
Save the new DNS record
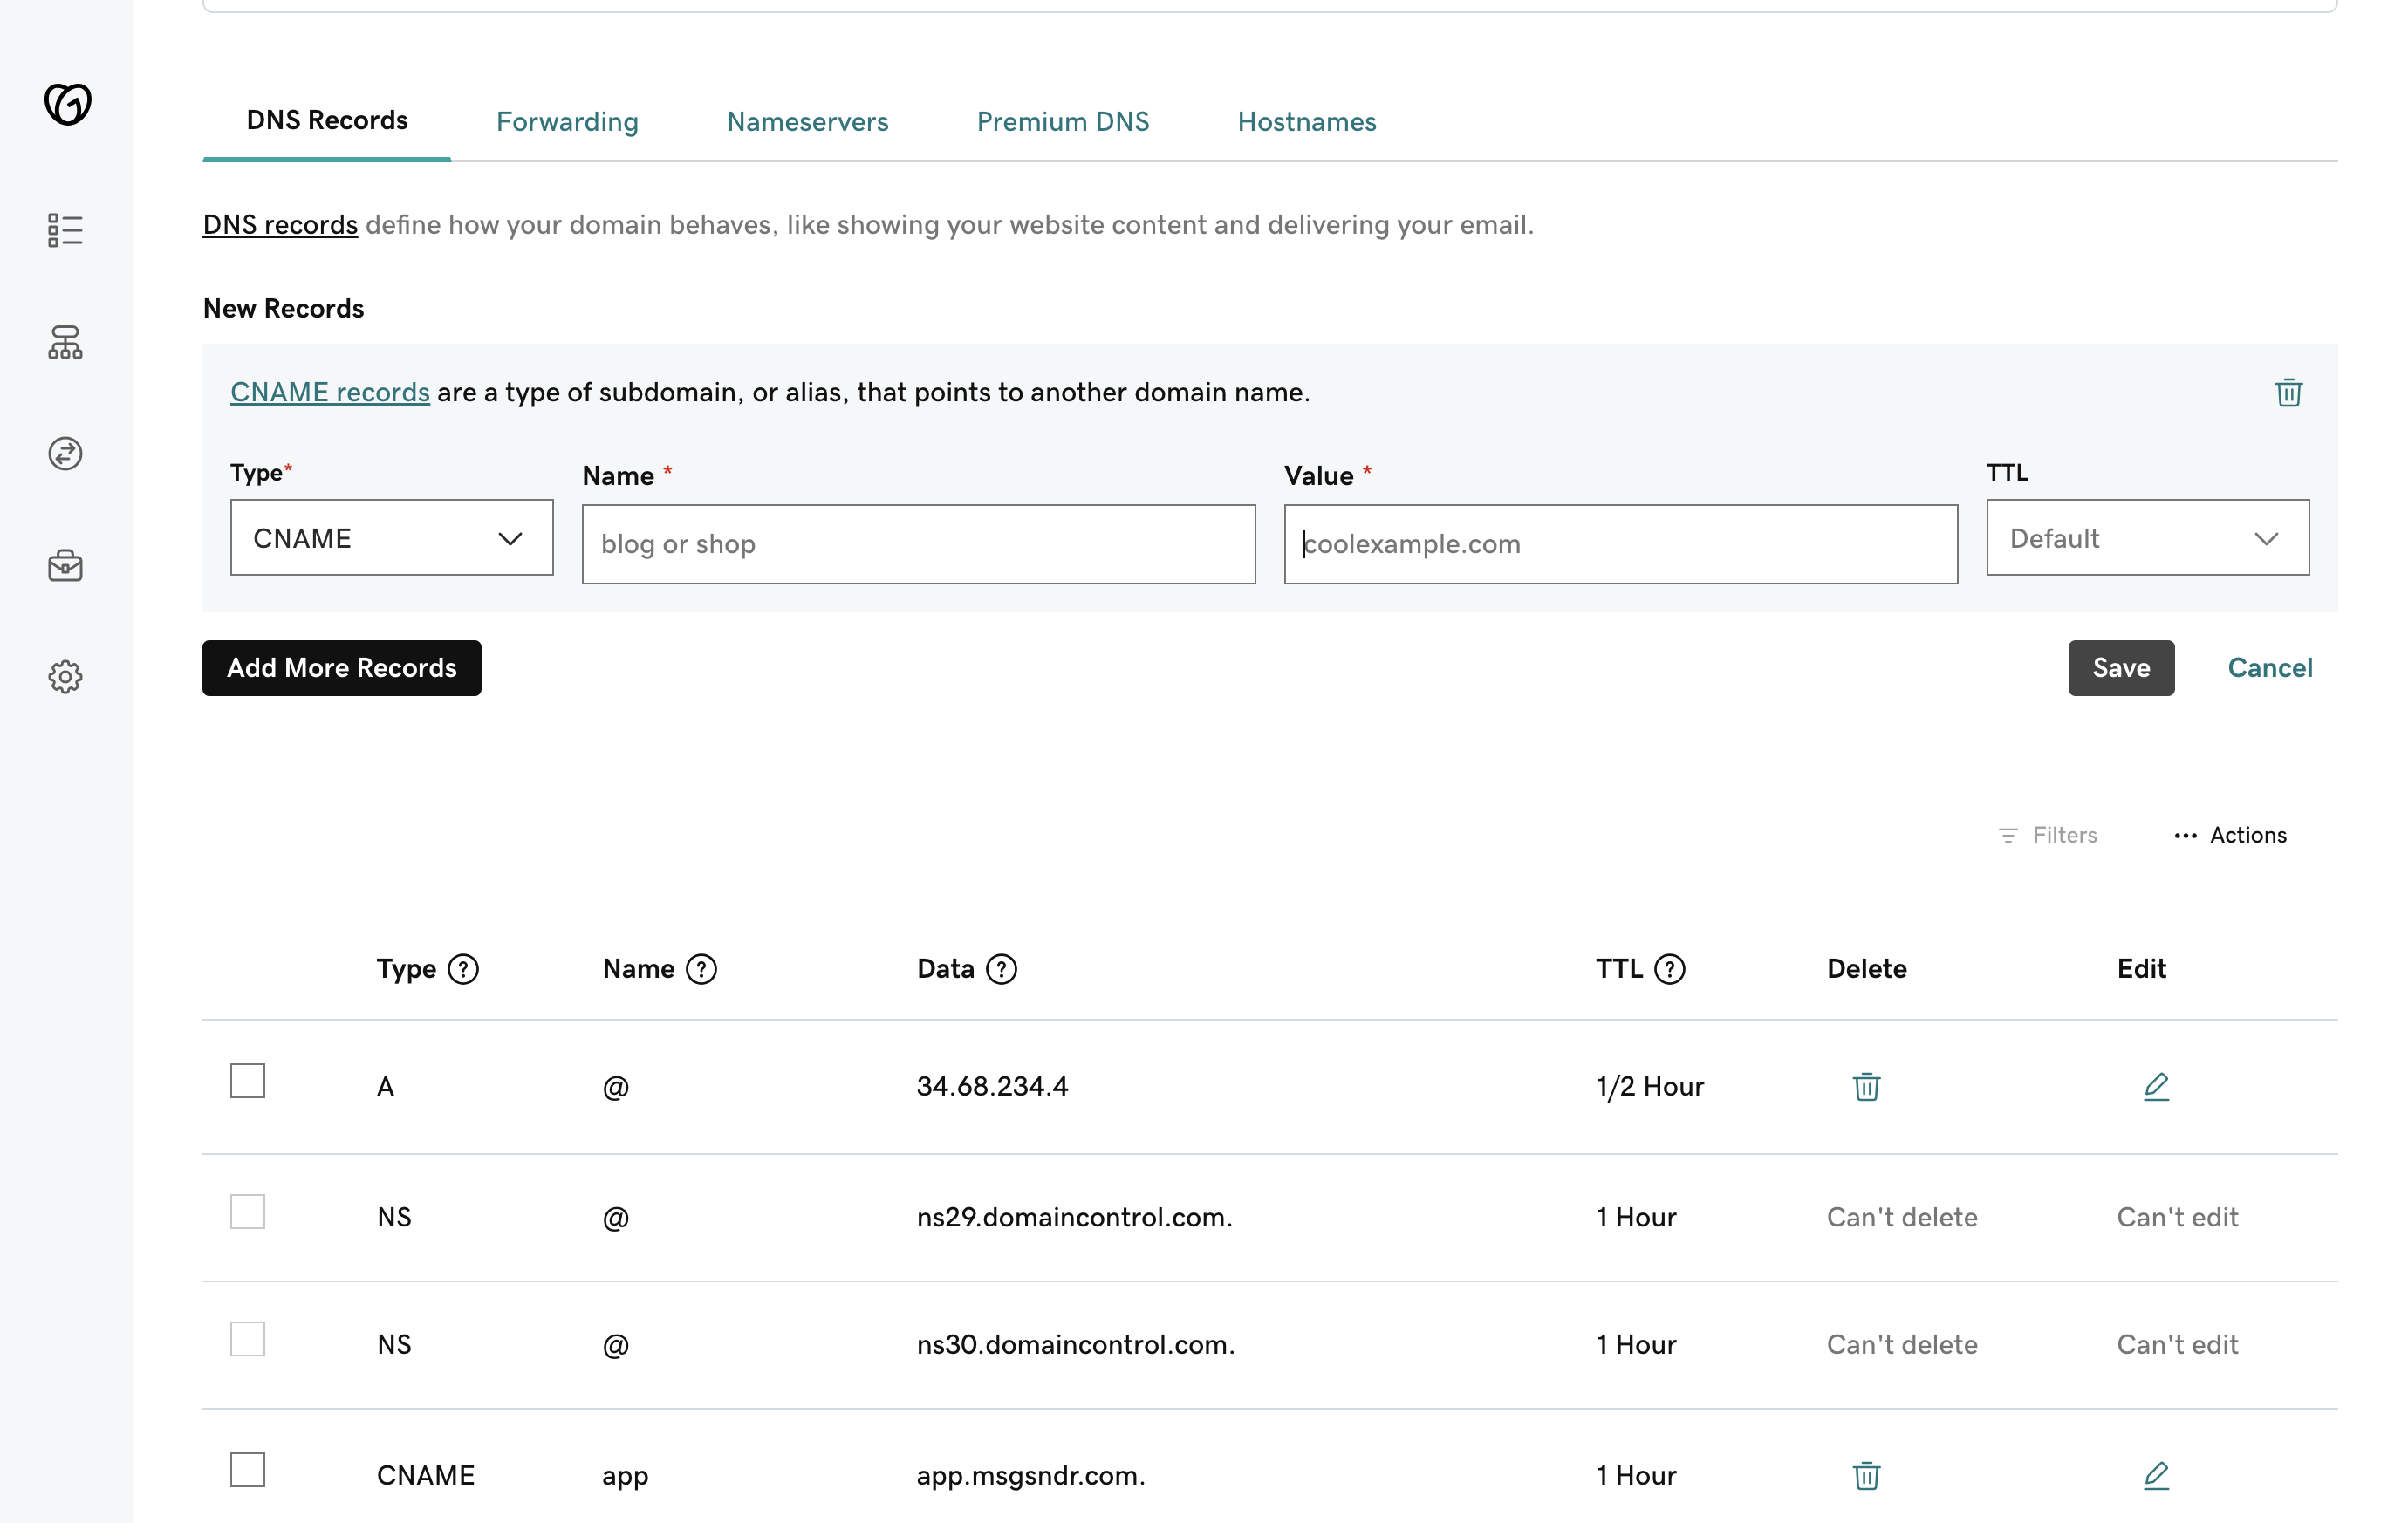[2121, 668]
